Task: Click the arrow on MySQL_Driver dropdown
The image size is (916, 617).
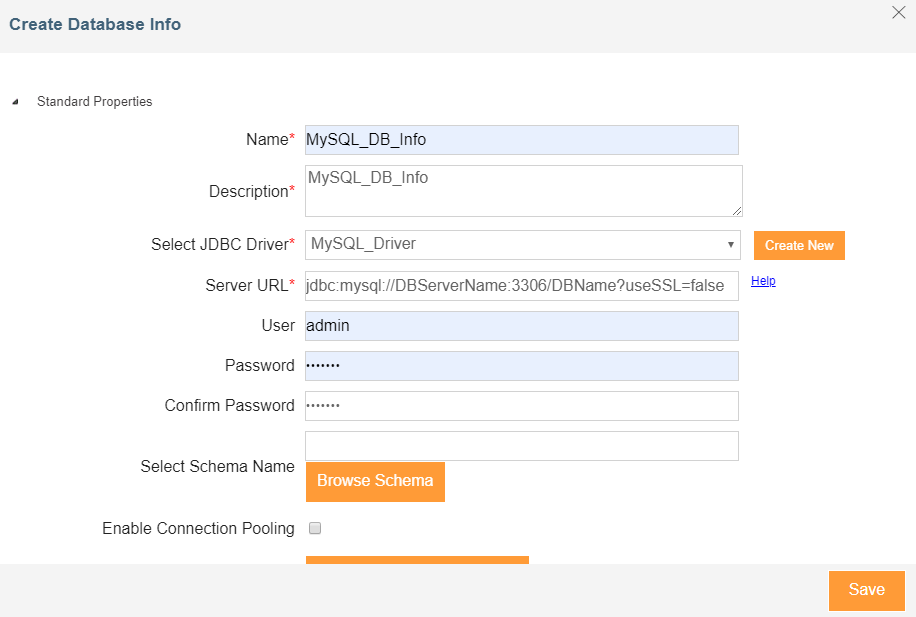Action: [x=730, y=244]
